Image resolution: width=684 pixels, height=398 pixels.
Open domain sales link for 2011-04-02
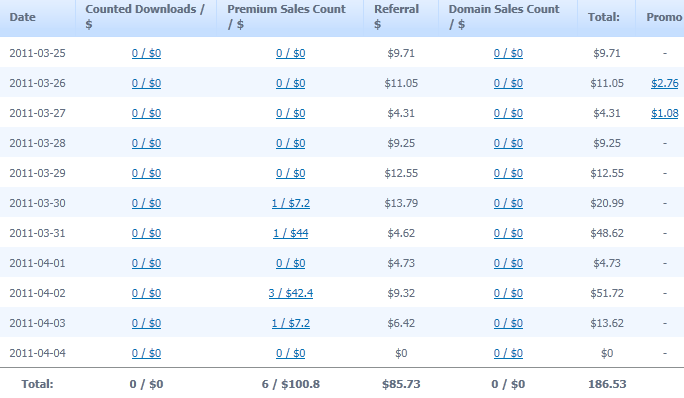click(508, 293)
